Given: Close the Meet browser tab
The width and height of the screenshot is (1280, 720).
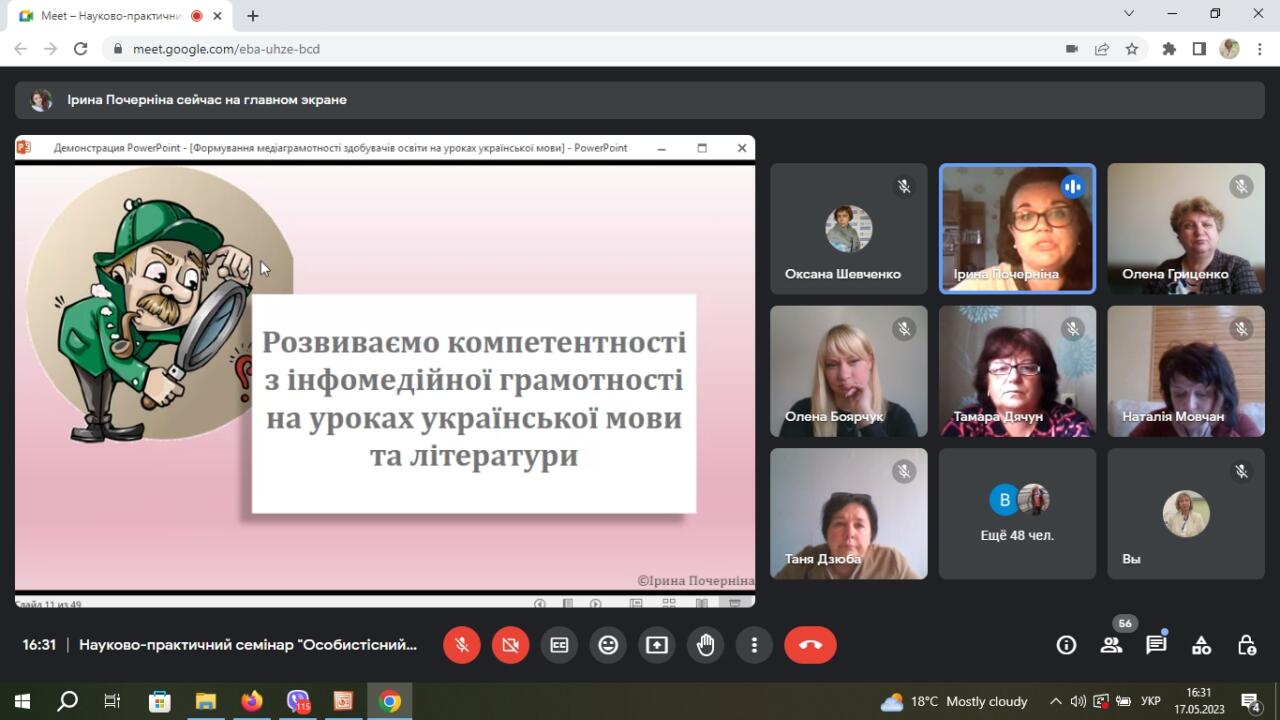Looking at the screenshot, I should (217, 16).
